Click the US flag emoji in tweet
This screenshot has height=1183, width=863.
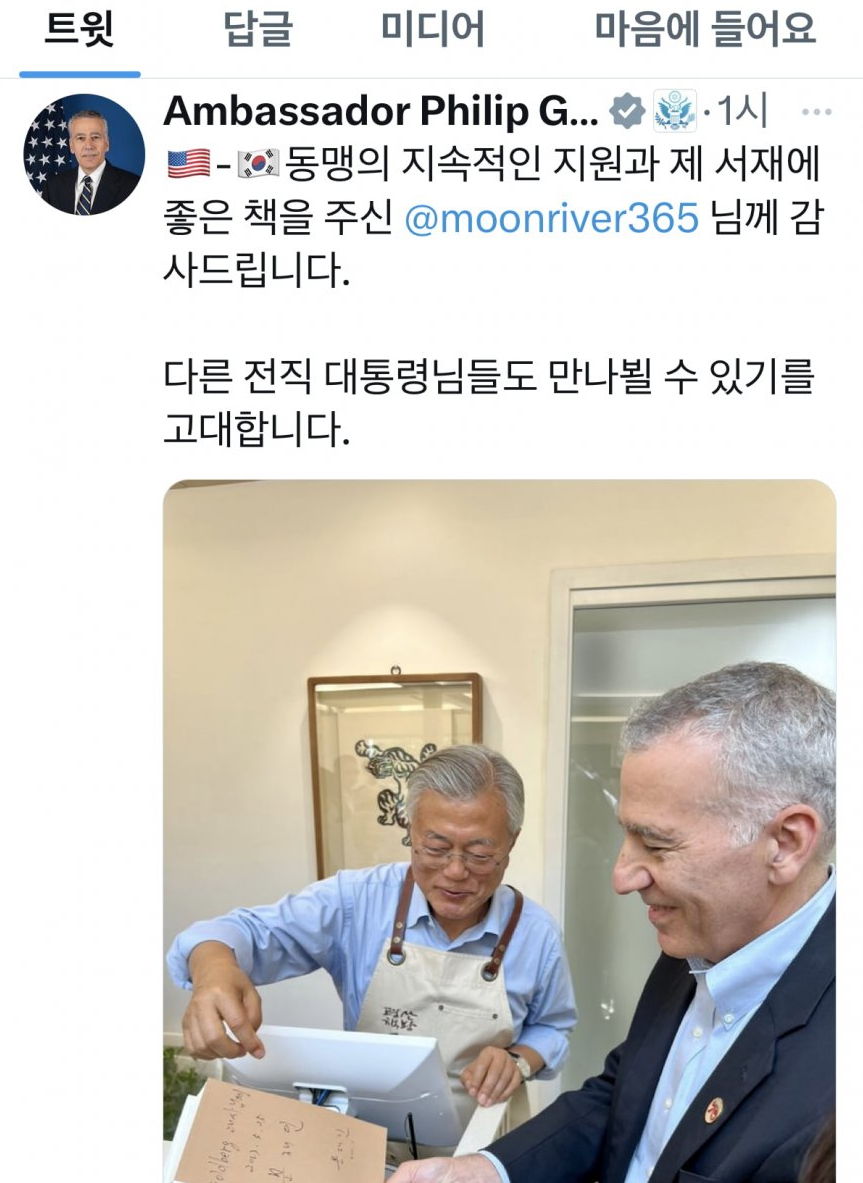[189, 164]
